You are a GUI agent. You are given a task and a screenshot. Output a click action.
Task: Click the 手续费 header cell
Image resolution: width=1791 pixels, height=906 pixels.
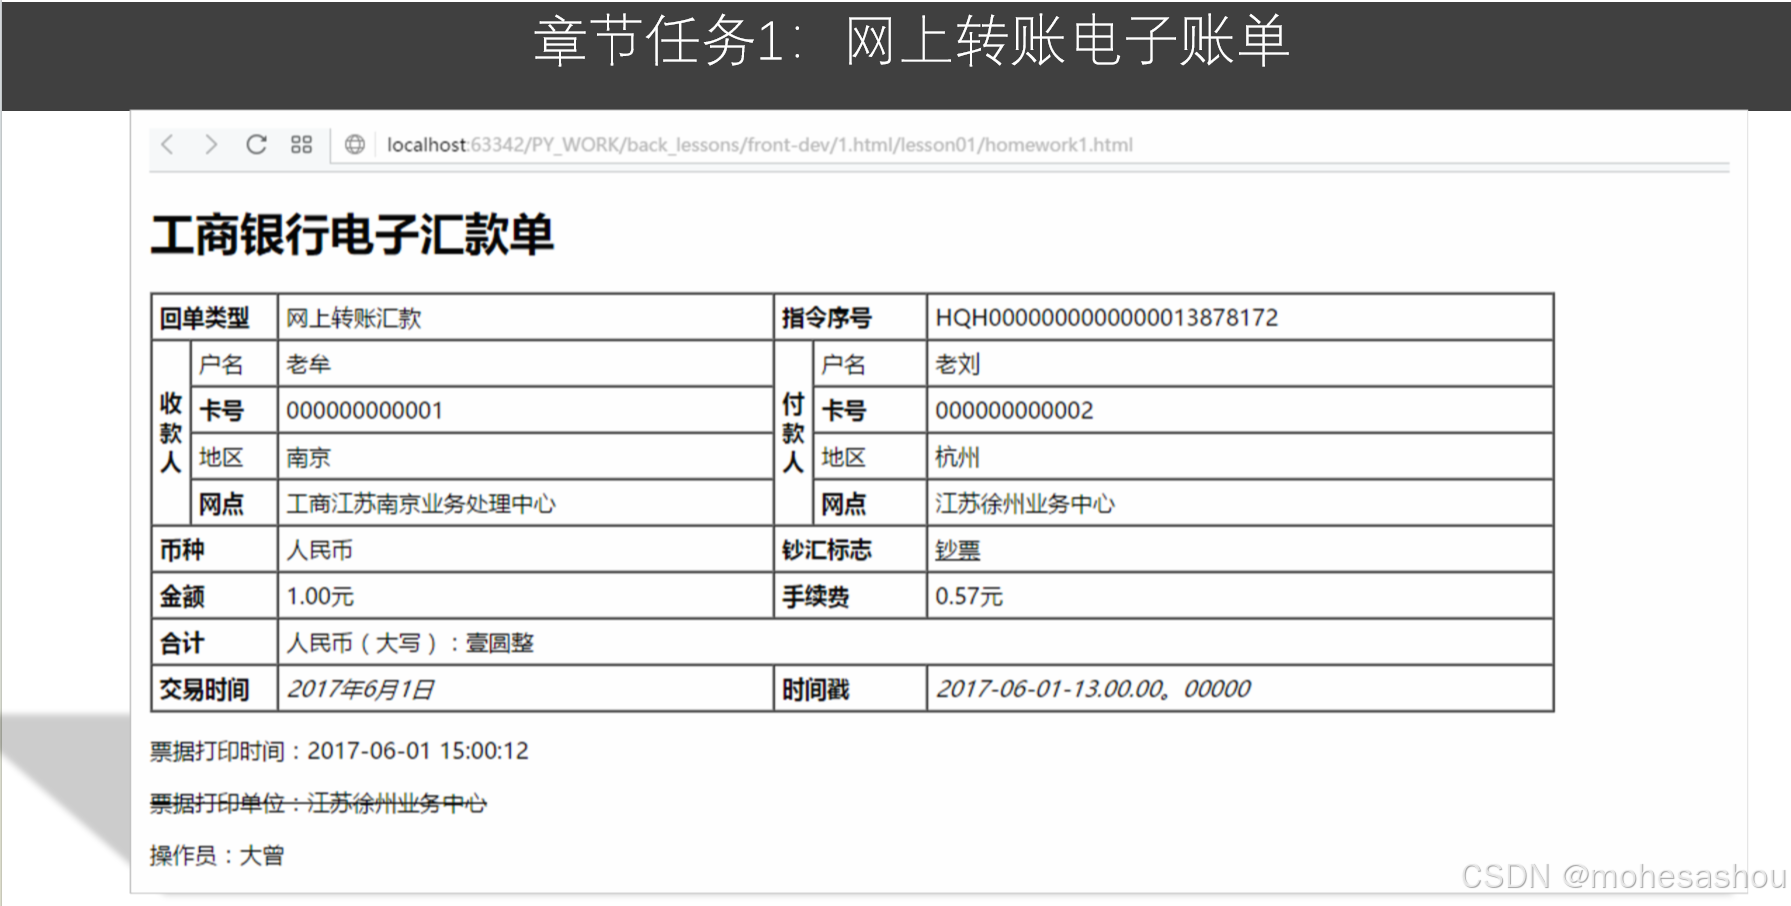pos(850,596)
